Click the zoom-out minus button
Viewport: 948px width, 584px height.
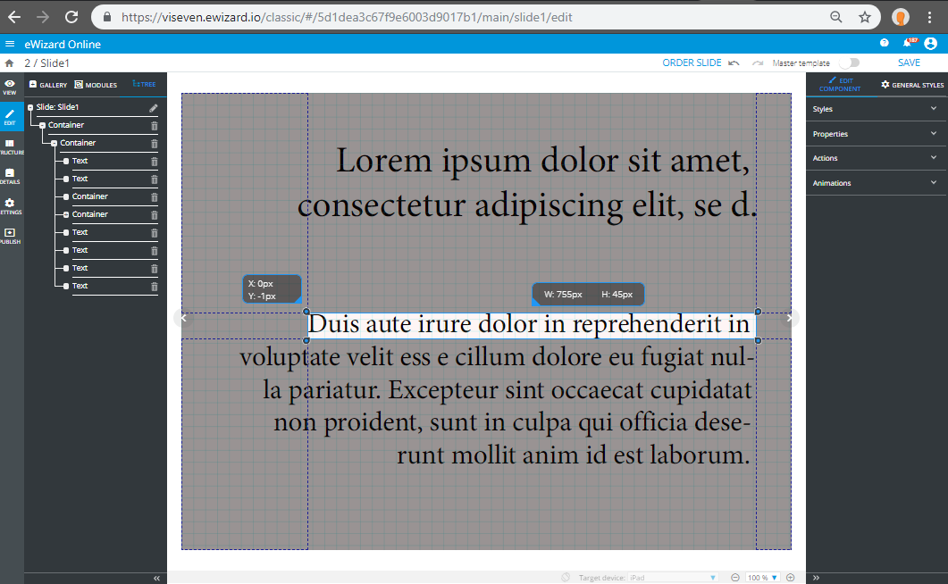pyautogui.click(x=735, y=577)
